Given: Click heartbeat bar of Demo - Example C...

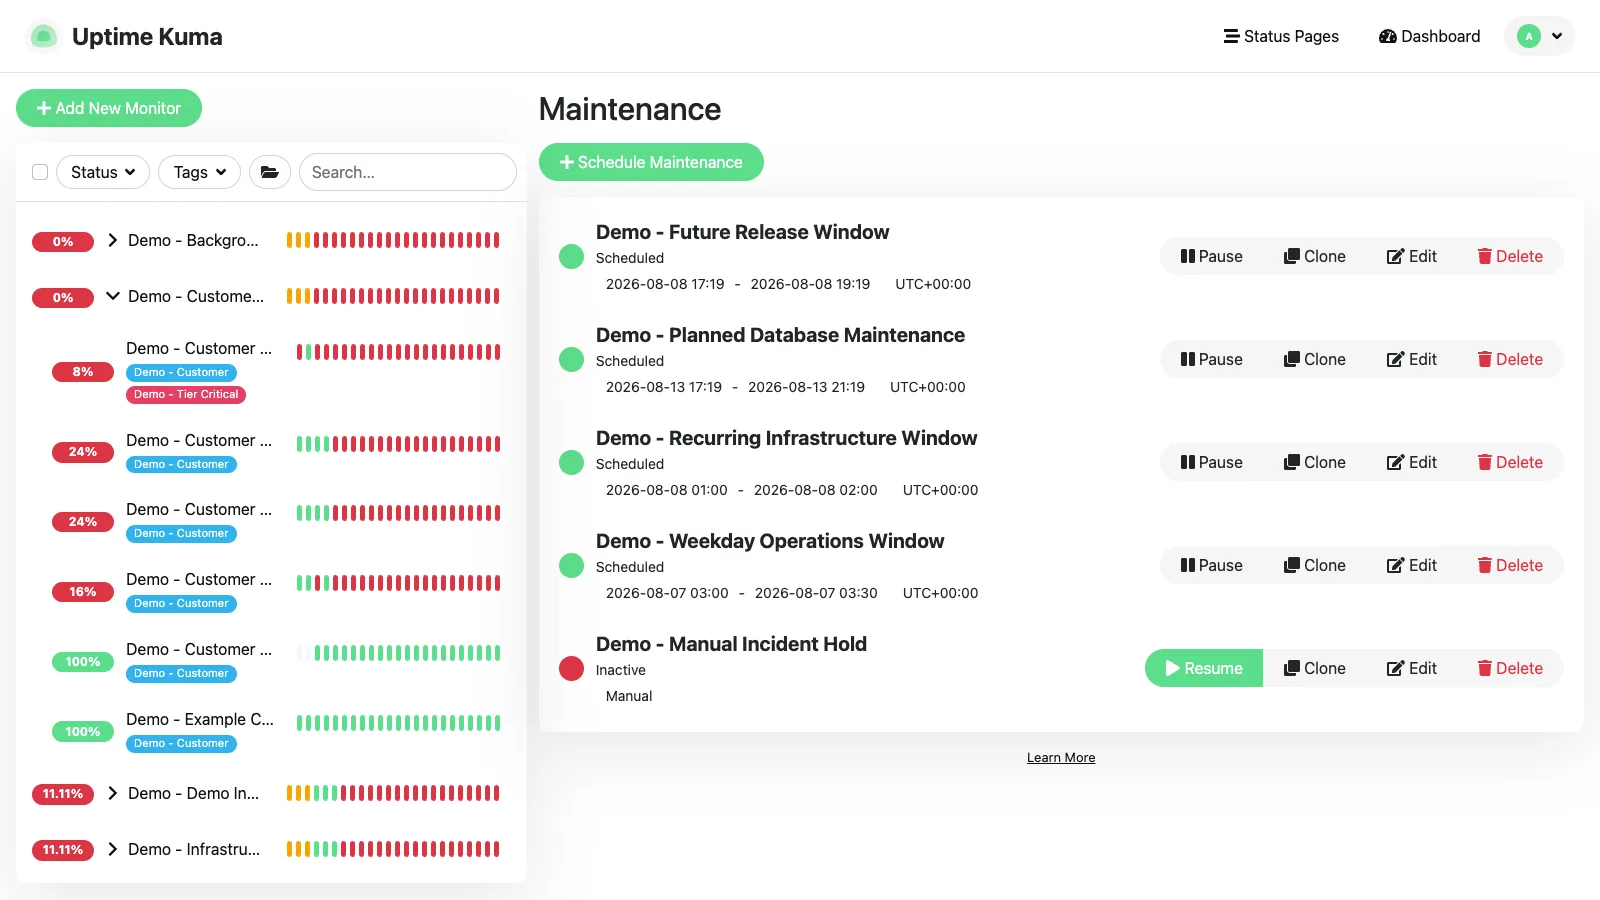Looking at the screenshot, I should [398, 723].
